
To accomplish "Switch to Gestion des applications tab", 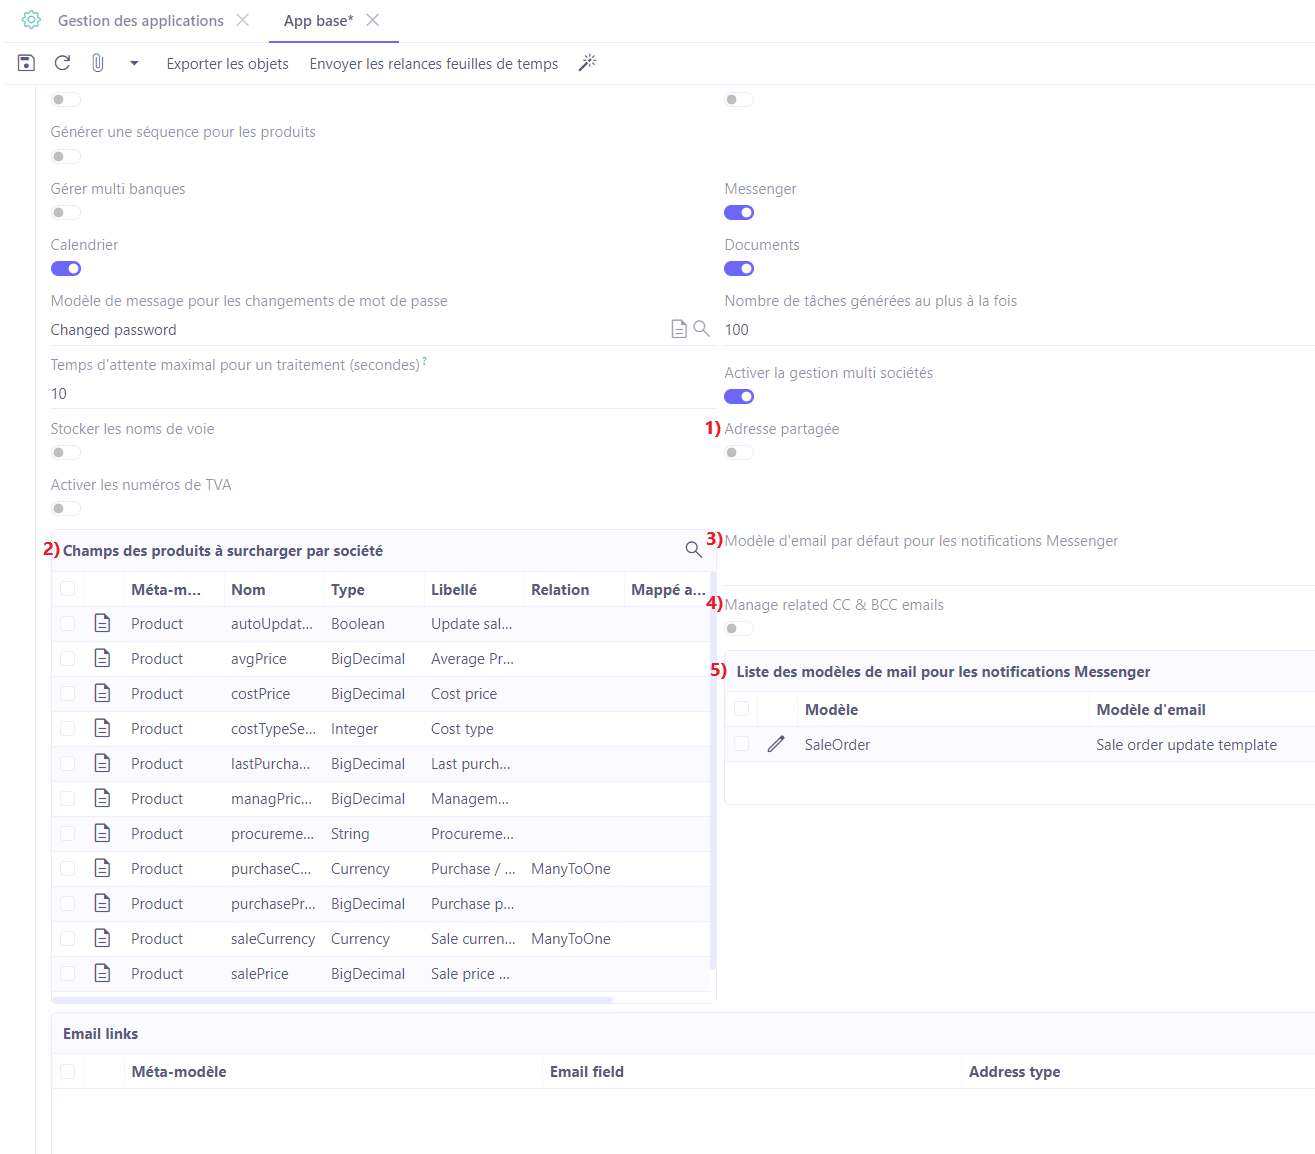I will 141,20.
